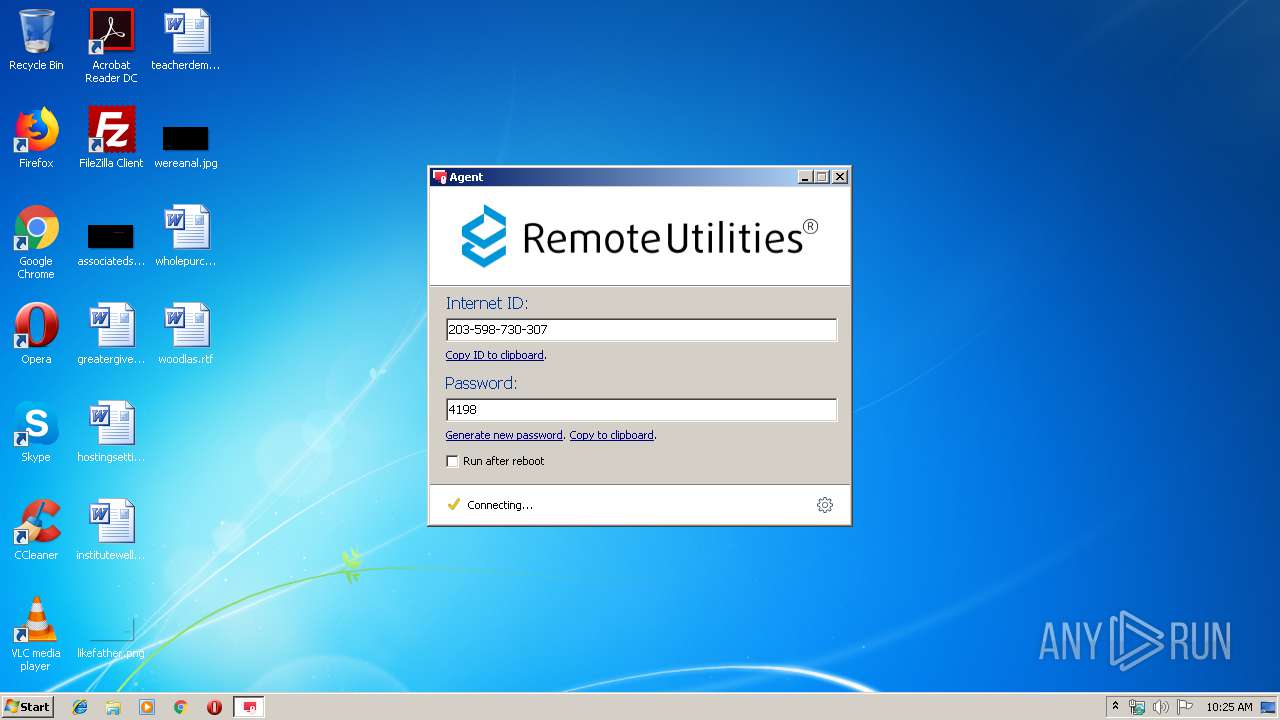
Task: Click the Internet ID field
Action: [x=641, y=330]
